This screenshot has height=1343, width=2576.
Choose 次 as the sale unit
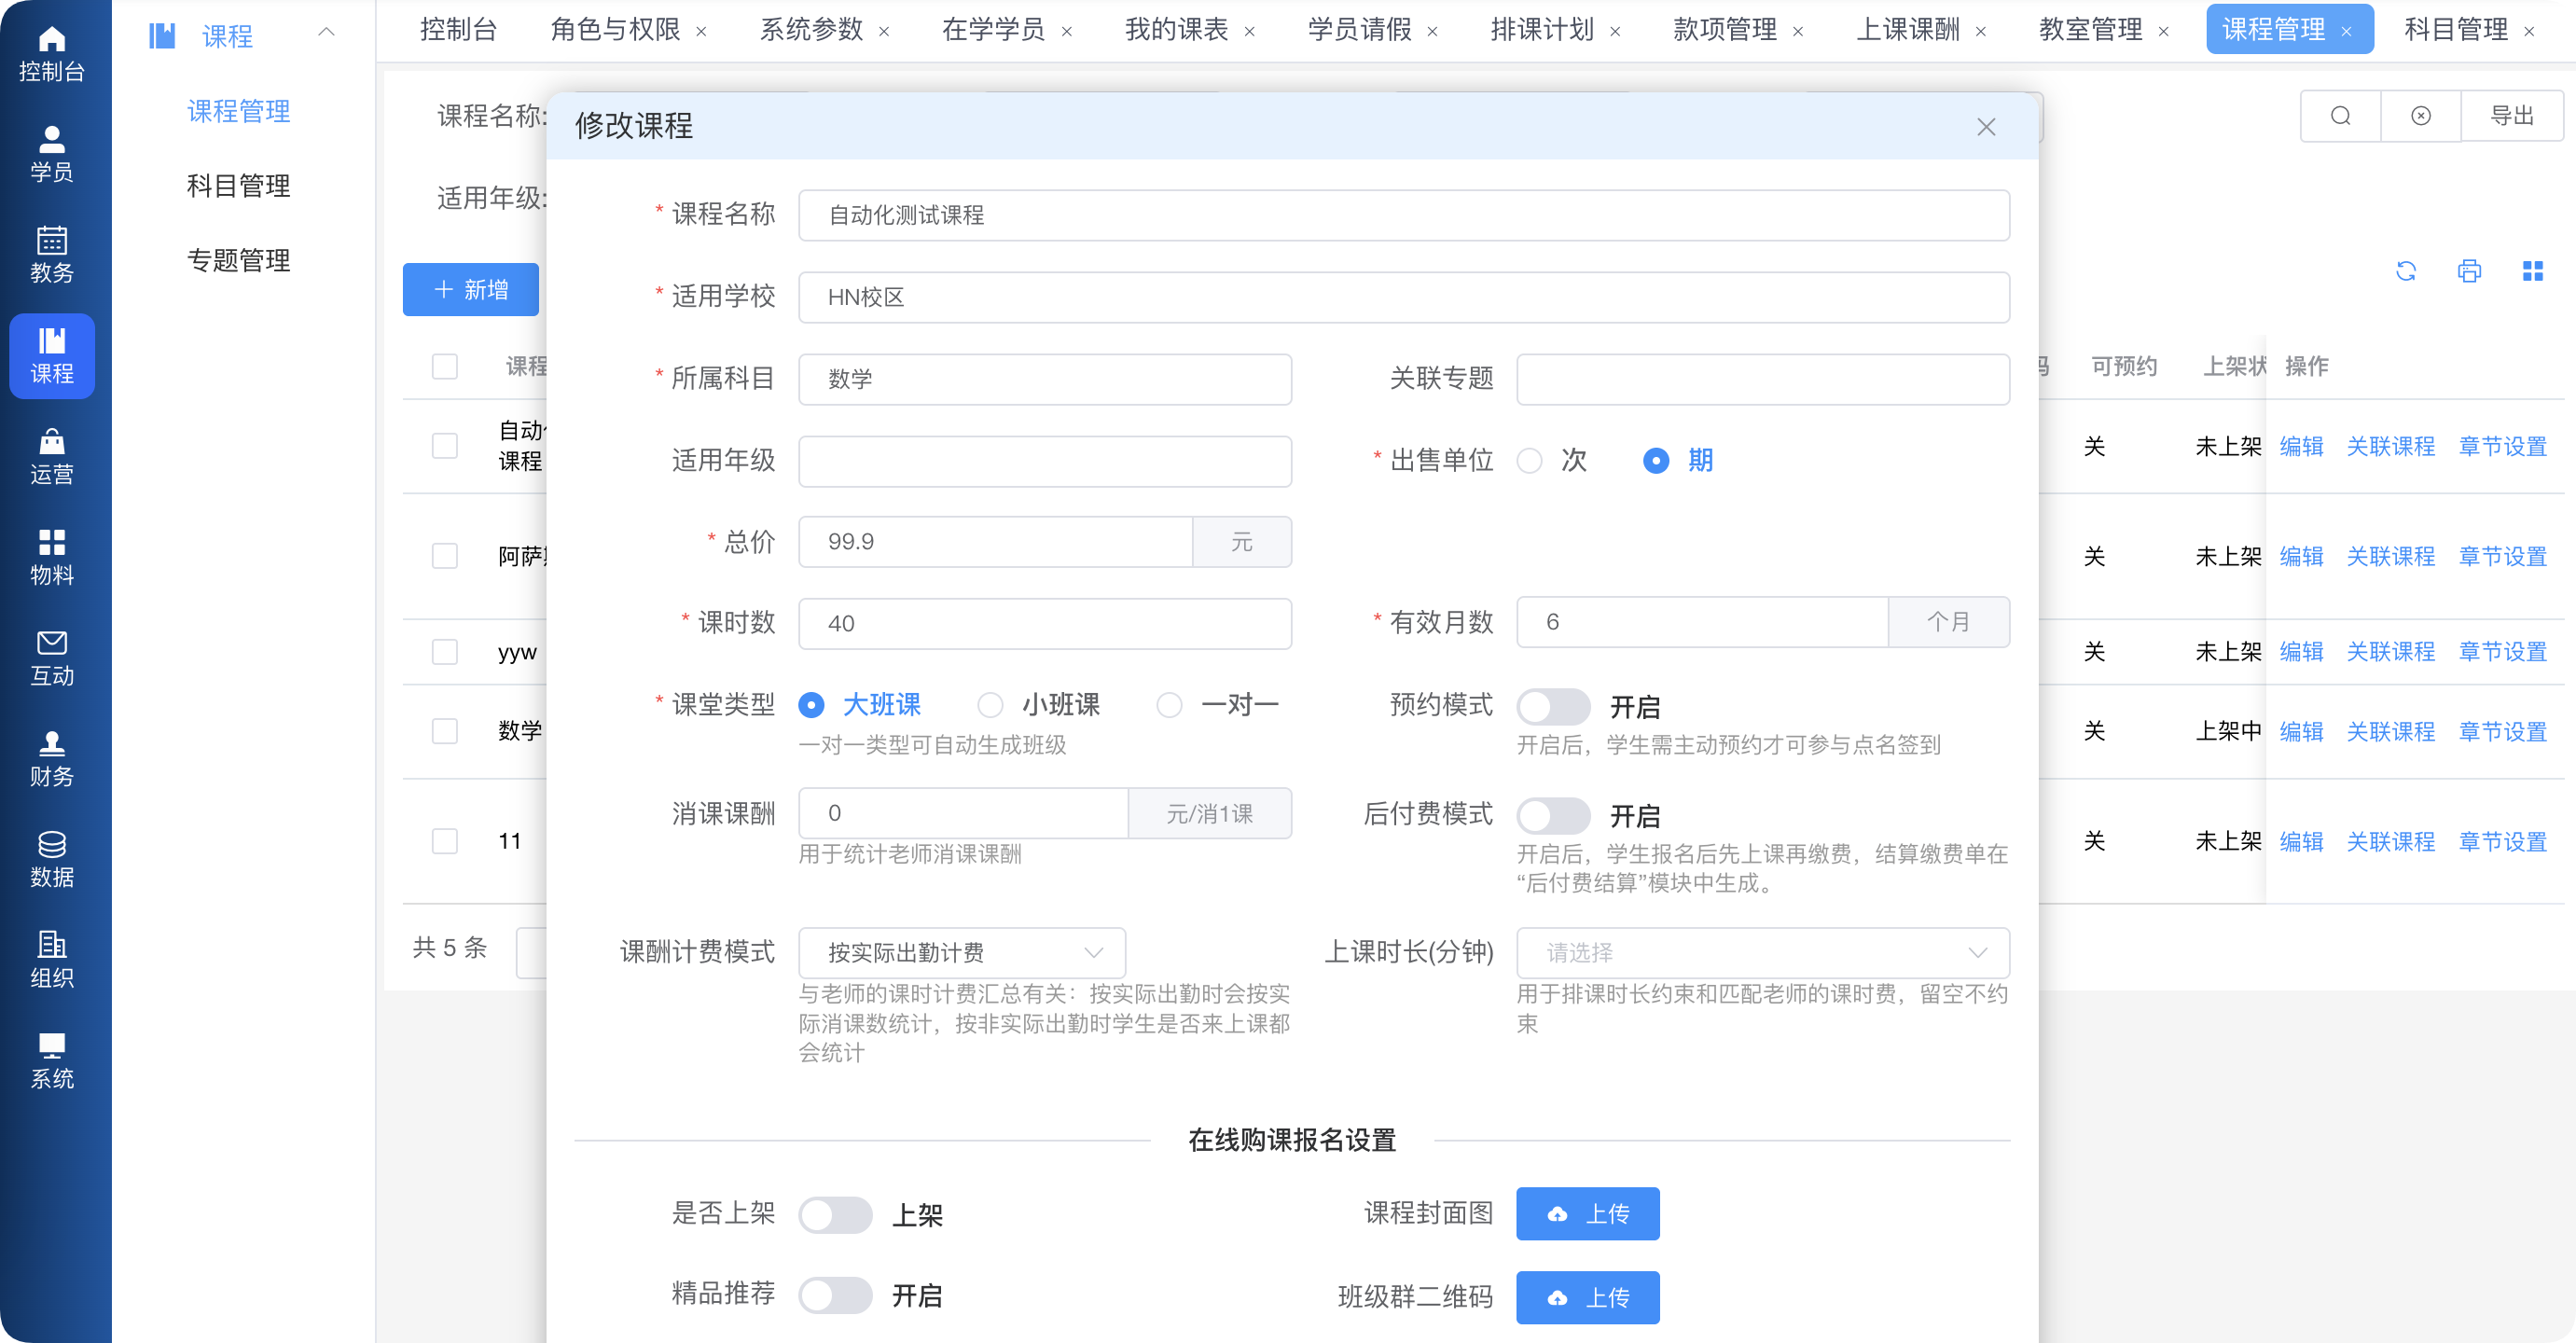coord(1530,461)
